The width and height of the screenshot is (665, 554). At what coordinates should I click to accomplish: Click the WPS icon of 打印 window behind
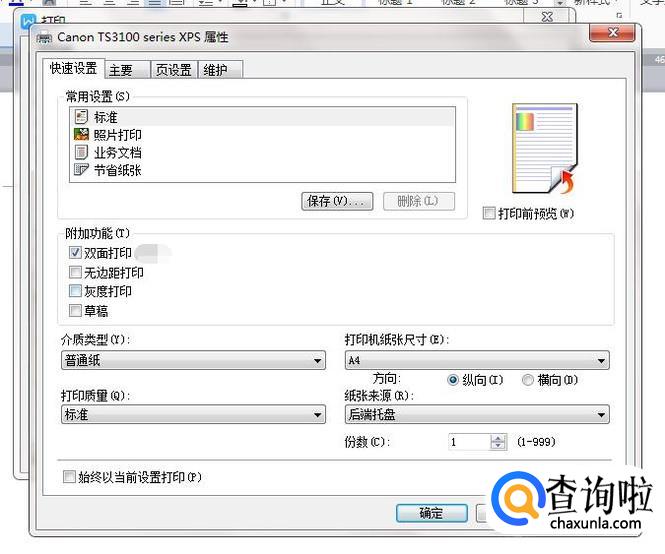tap(28, 20)
